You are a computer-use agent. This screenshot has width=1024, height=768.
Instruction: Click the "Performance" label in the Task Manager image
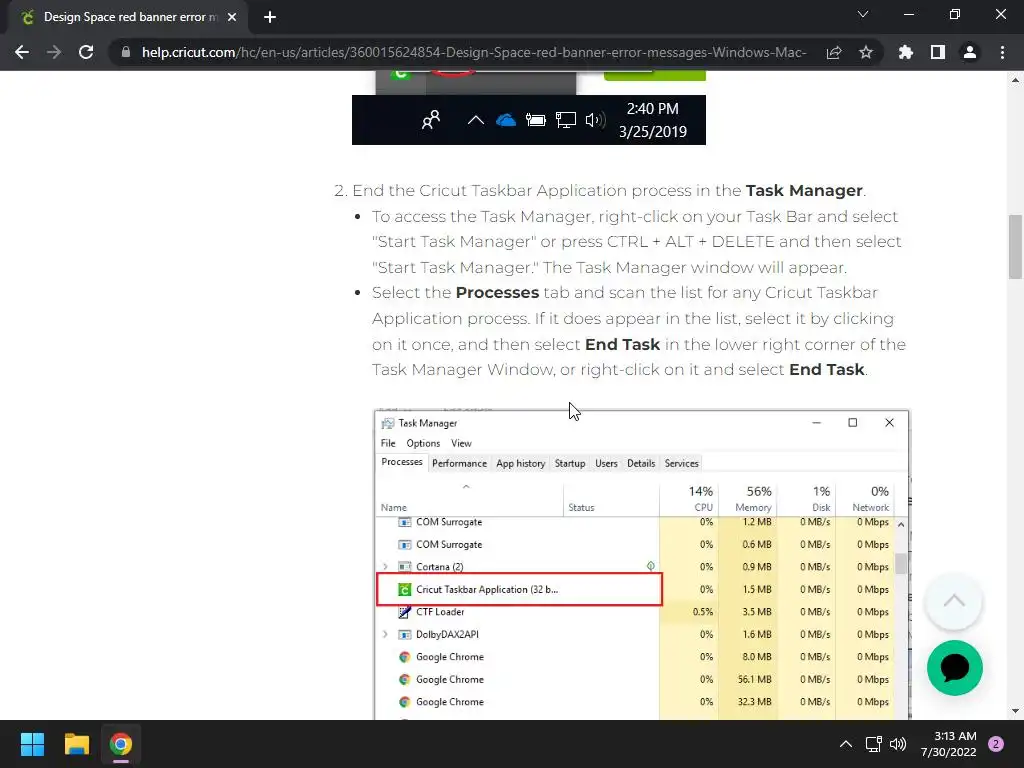pos(459,463)
